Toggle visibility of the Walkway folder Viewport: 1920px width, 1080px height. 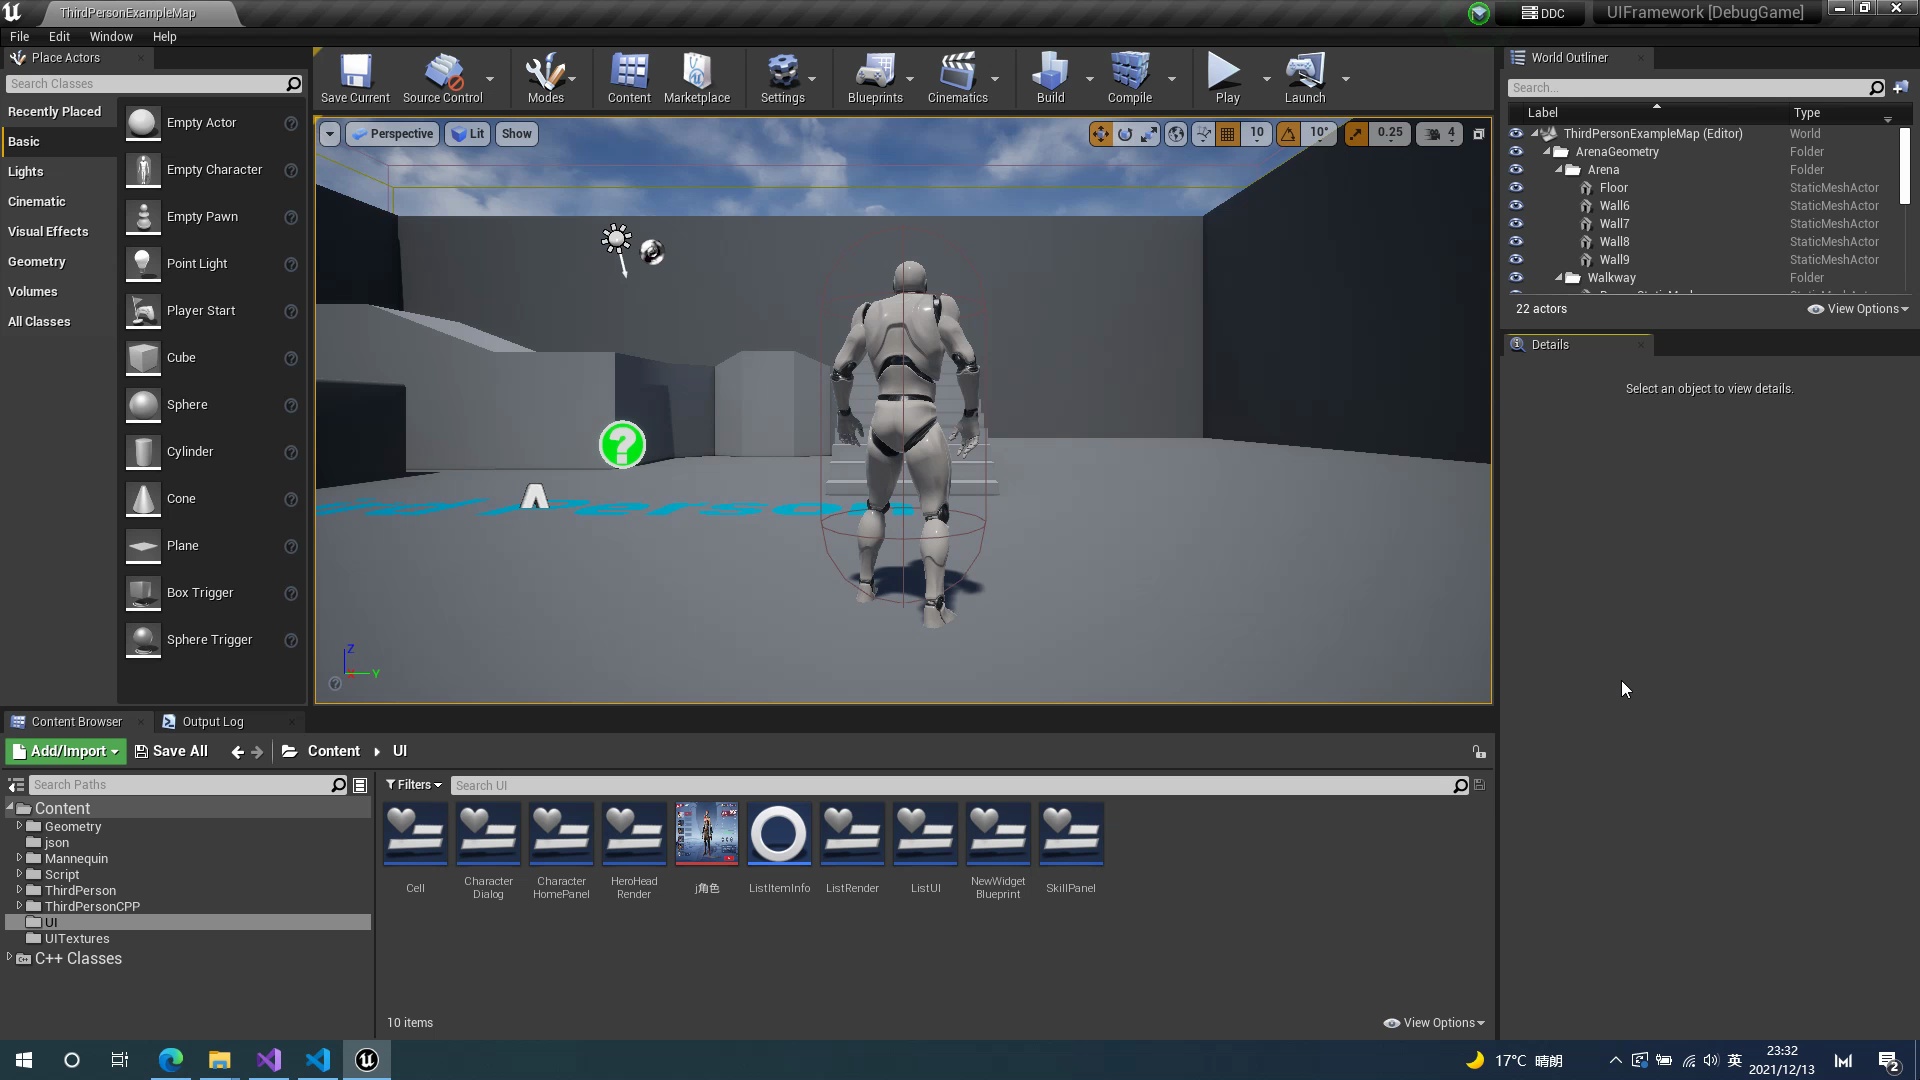[x=1516, y=278]
